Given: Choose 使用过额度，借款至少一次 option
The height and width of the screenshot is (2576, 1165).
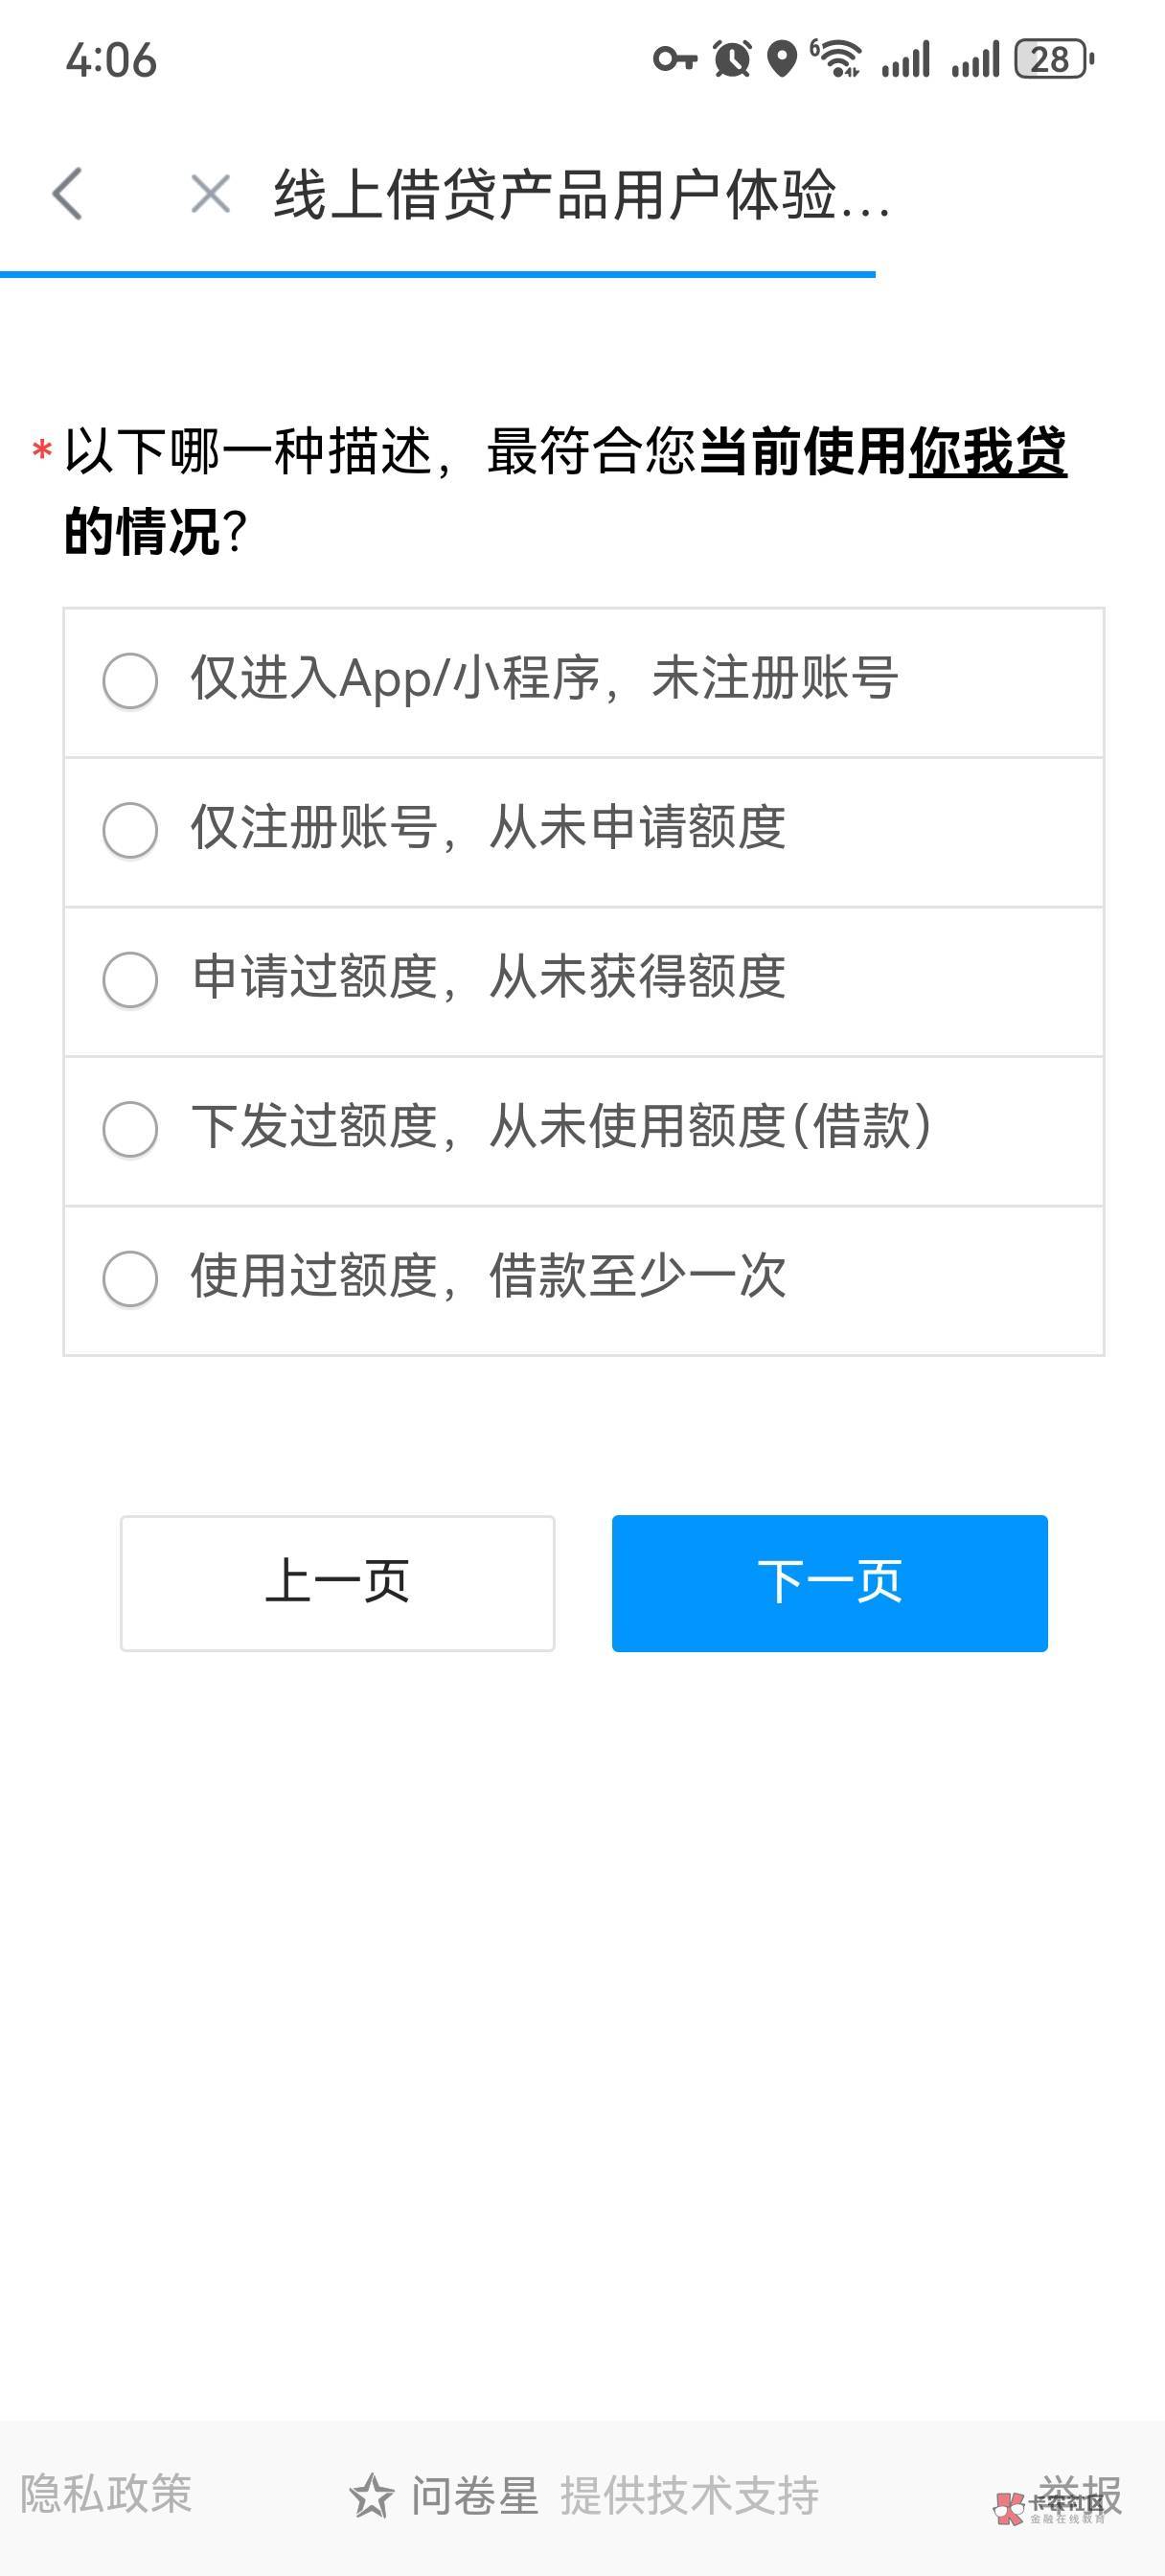Looking at the screenshot, I should point(130,1278).
